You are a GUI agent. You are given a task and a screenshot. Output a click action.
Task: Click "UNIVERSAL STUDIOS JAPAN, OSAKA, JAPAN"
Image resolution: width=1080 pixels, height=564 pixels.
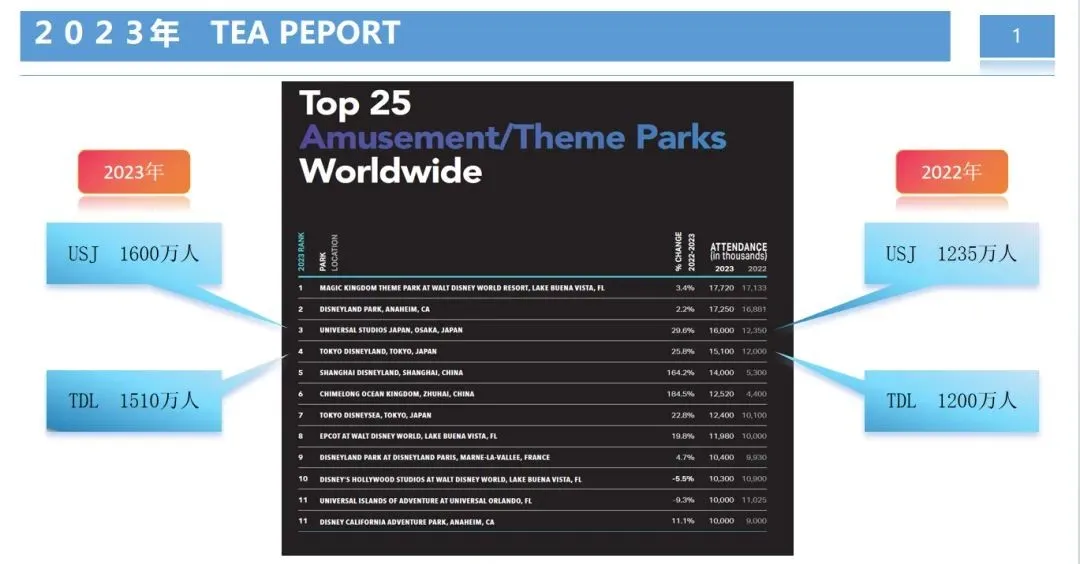(x=391, y=330)
